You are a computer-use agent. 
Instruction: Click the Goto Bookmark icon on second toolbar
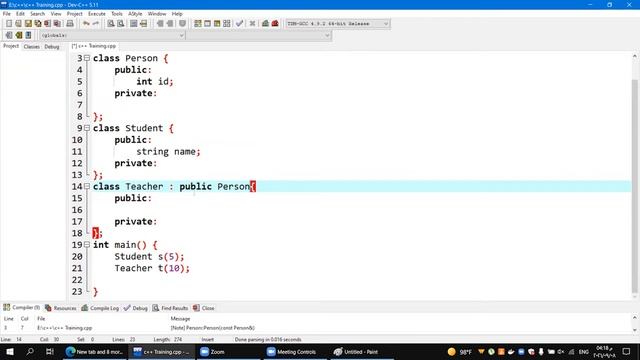point(28,35)
